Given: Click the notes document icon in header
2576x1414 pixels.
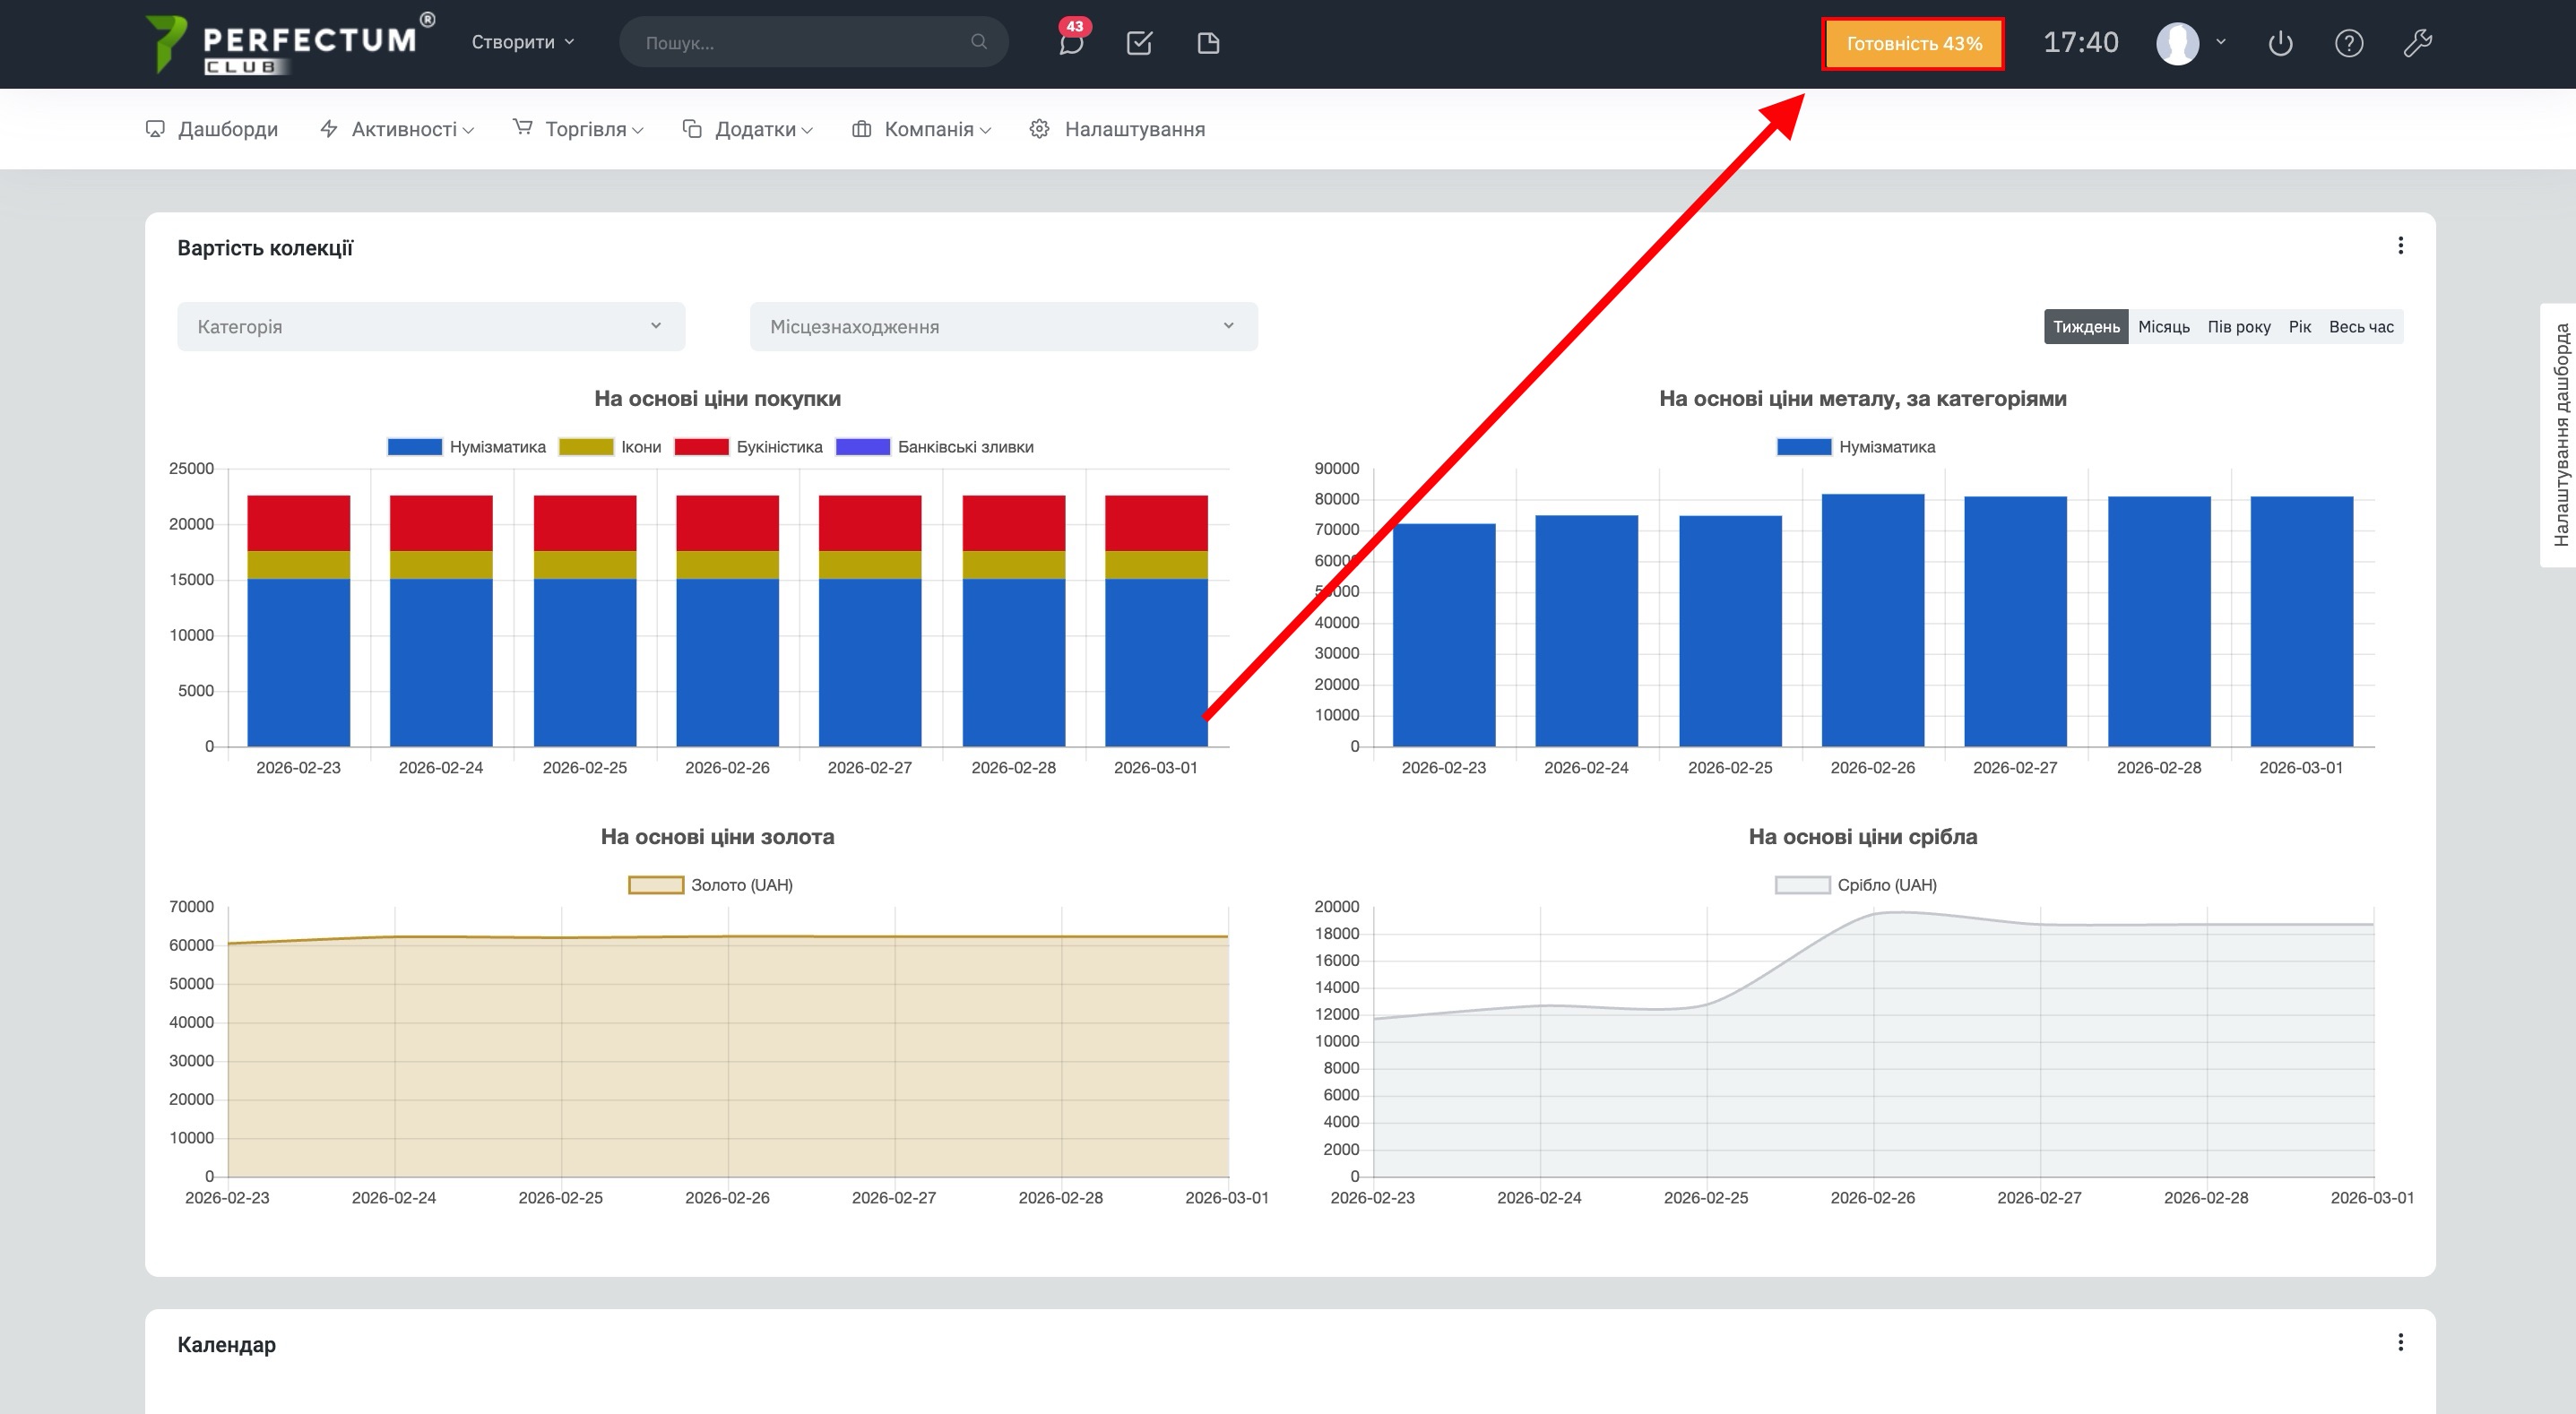Looking at the screenshot, I should tap(1208, 43).
